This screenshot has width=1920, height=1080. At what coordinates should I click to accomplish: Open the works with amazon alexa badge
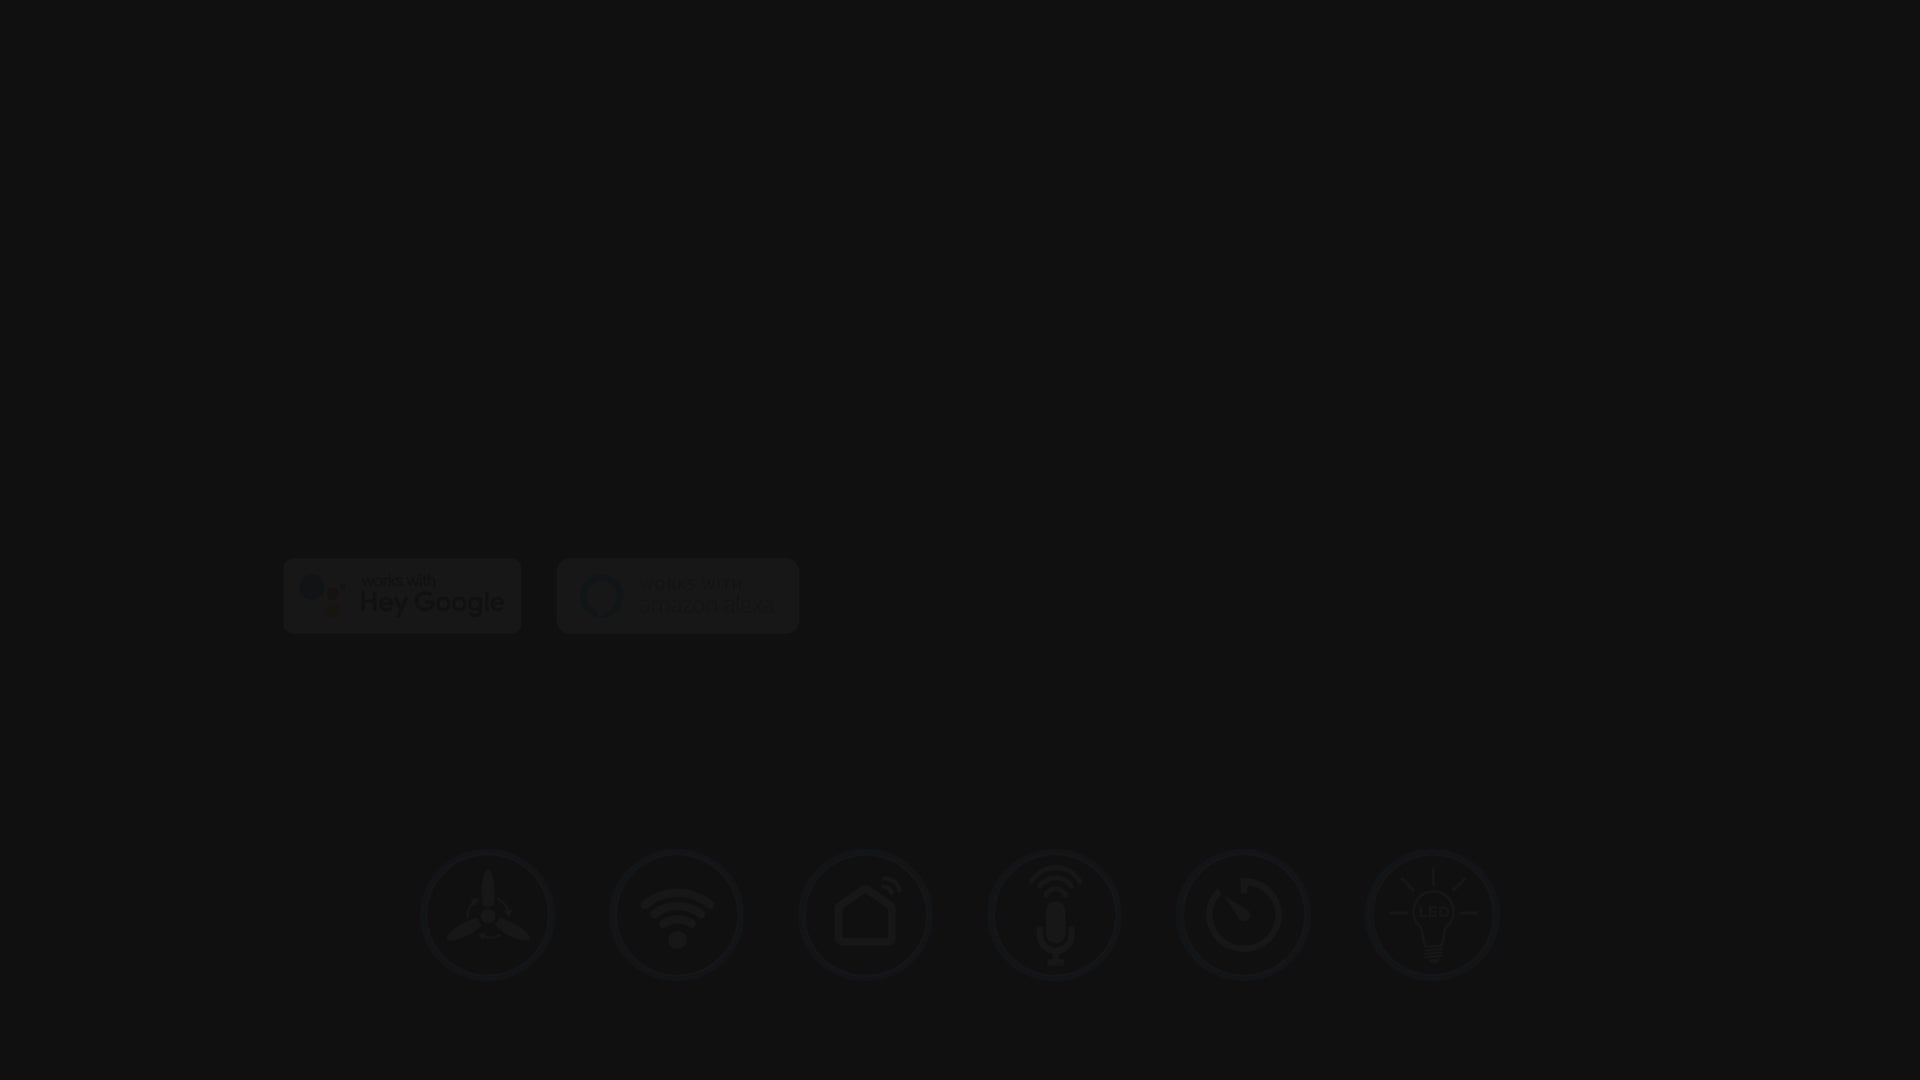point(678,596)
